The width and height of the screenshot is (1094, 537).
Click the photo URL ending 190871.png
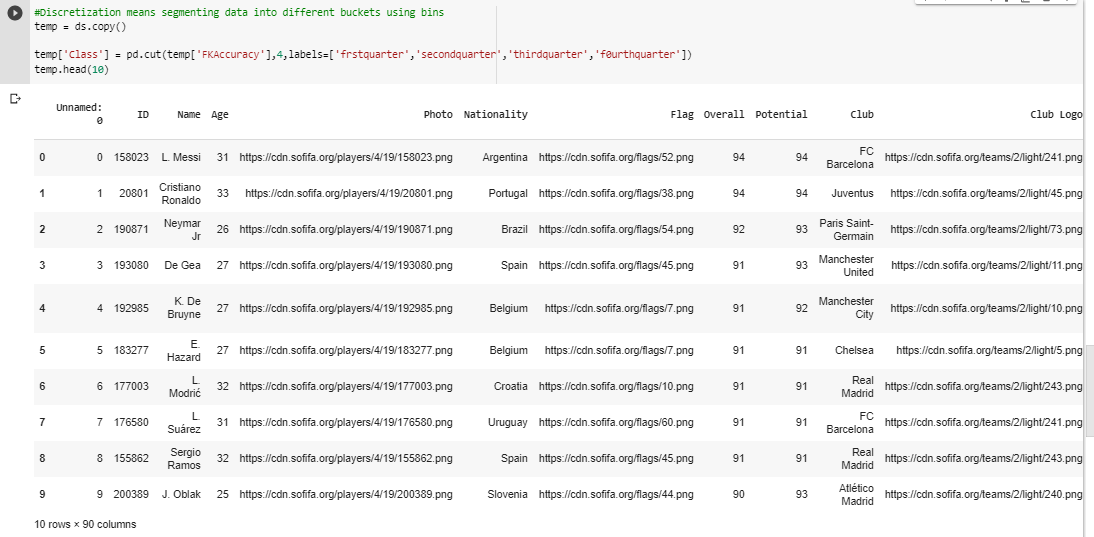click(x=346, y=229)
